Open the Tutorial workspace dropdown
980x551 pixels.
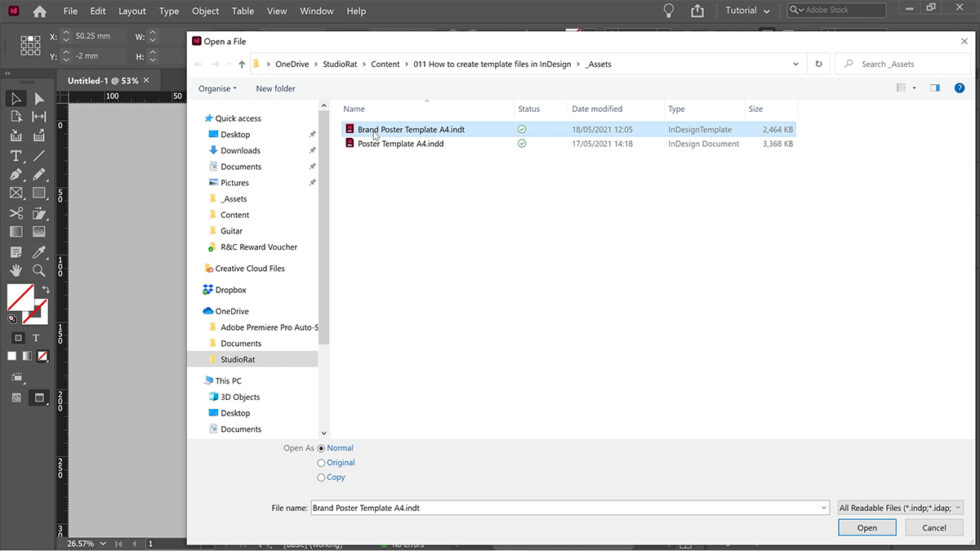click(748, 11)
